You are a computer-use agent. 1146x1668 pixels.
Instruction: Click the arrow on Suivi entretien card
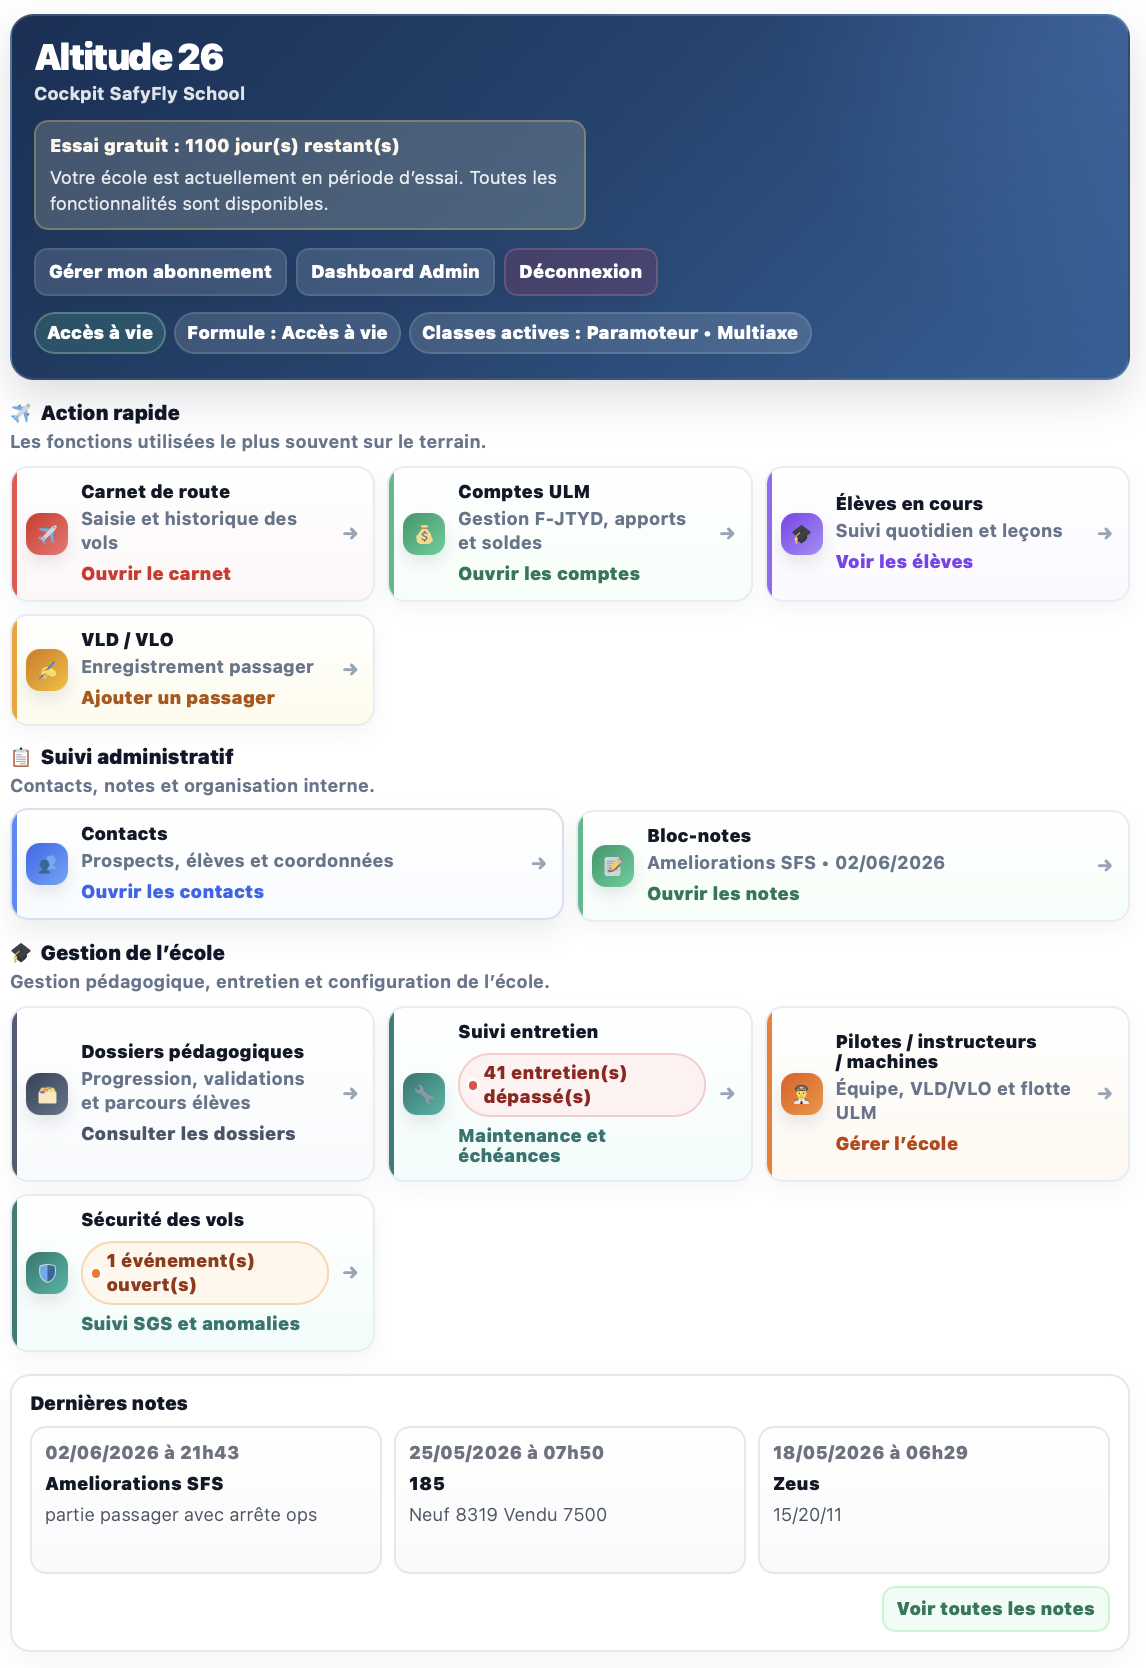click(728, 1094)
